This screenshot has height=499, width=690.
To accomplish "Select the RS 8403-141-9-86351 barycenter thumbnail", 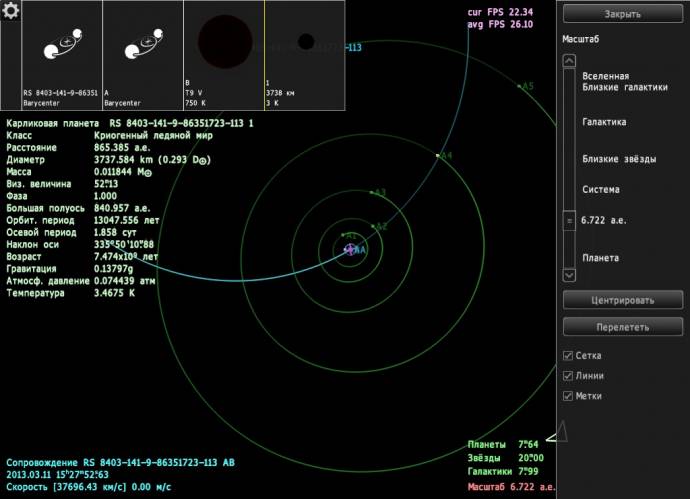I will (62, 55).
